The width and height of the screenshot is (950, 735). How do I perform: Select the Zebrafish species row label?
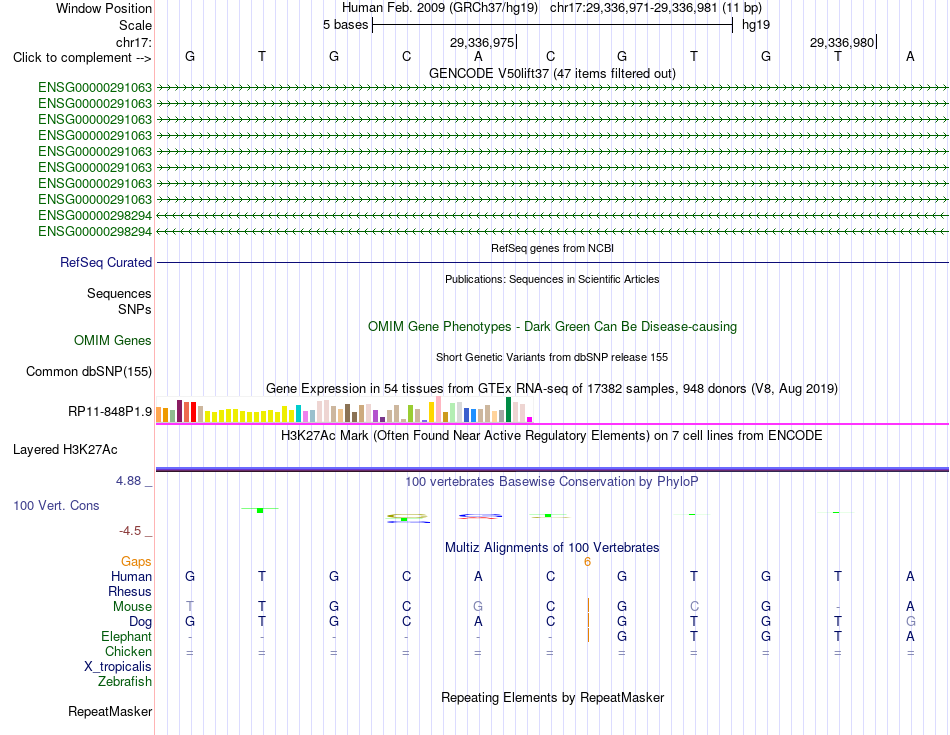pos(125,682)
